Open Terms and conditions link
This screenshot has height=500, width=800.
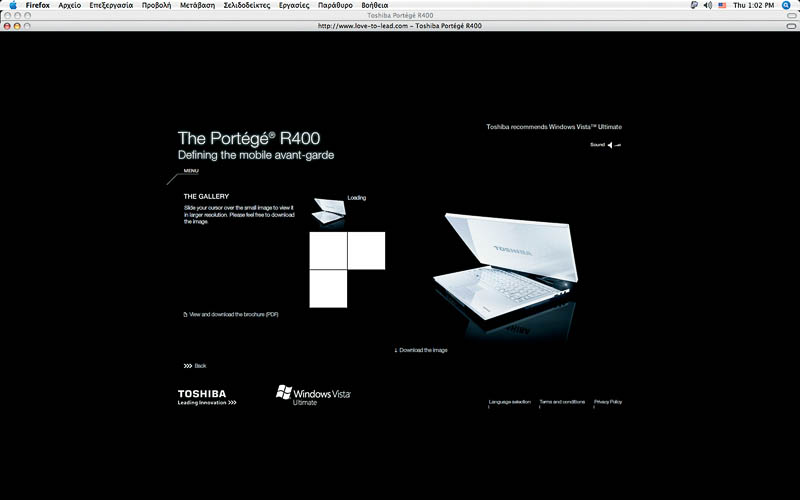pyautogui.click(x=562, y=402)
